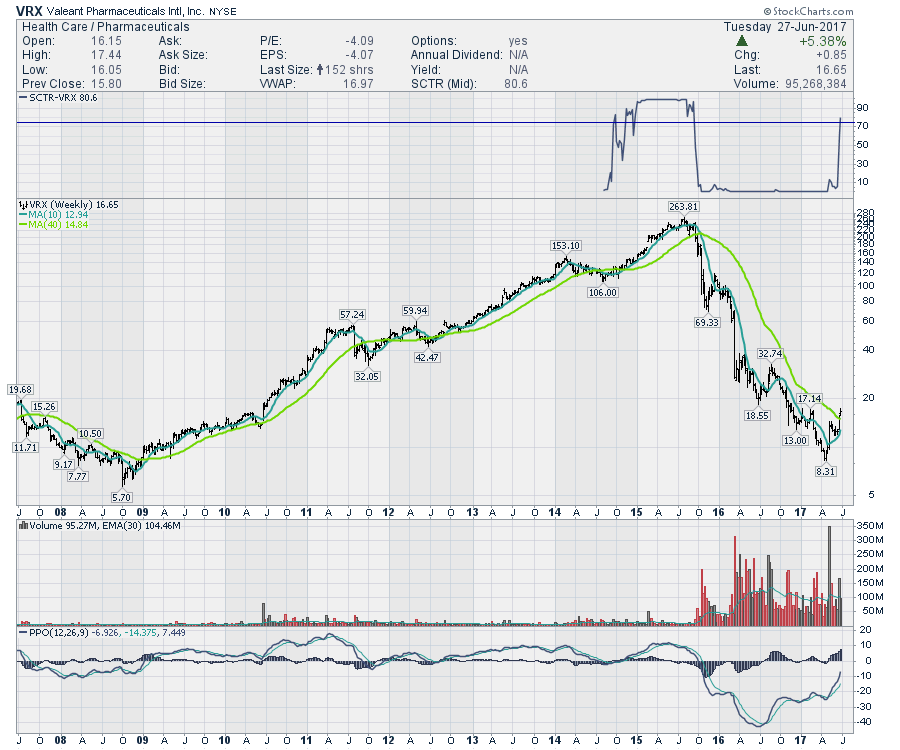Click the Volume value 95,268,384
This screenshot has width=900, height=750.
coord(816,84)
